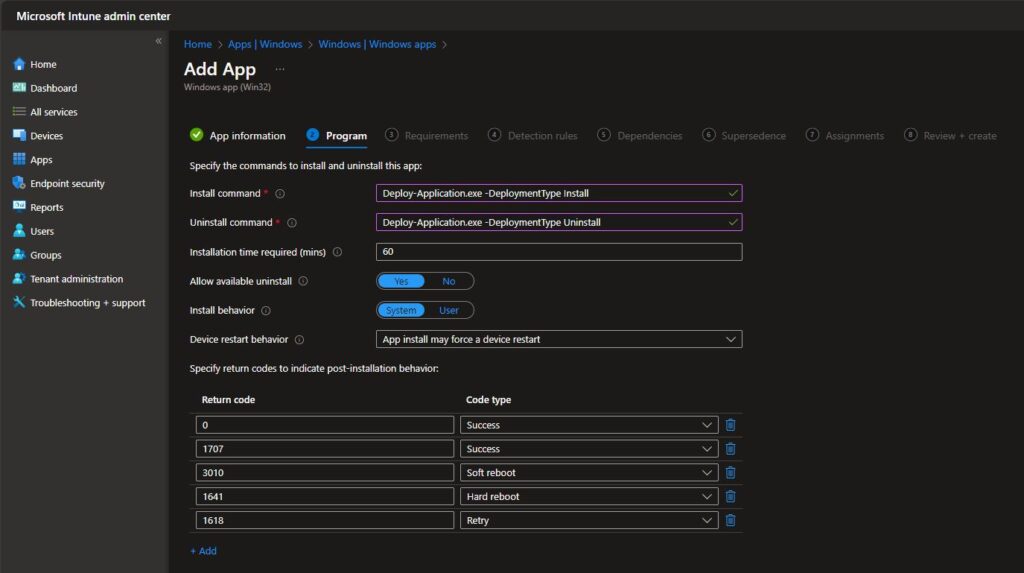Click the Uninstall command input field
This screenshot has height=573, width=1024.
[559, 222]
